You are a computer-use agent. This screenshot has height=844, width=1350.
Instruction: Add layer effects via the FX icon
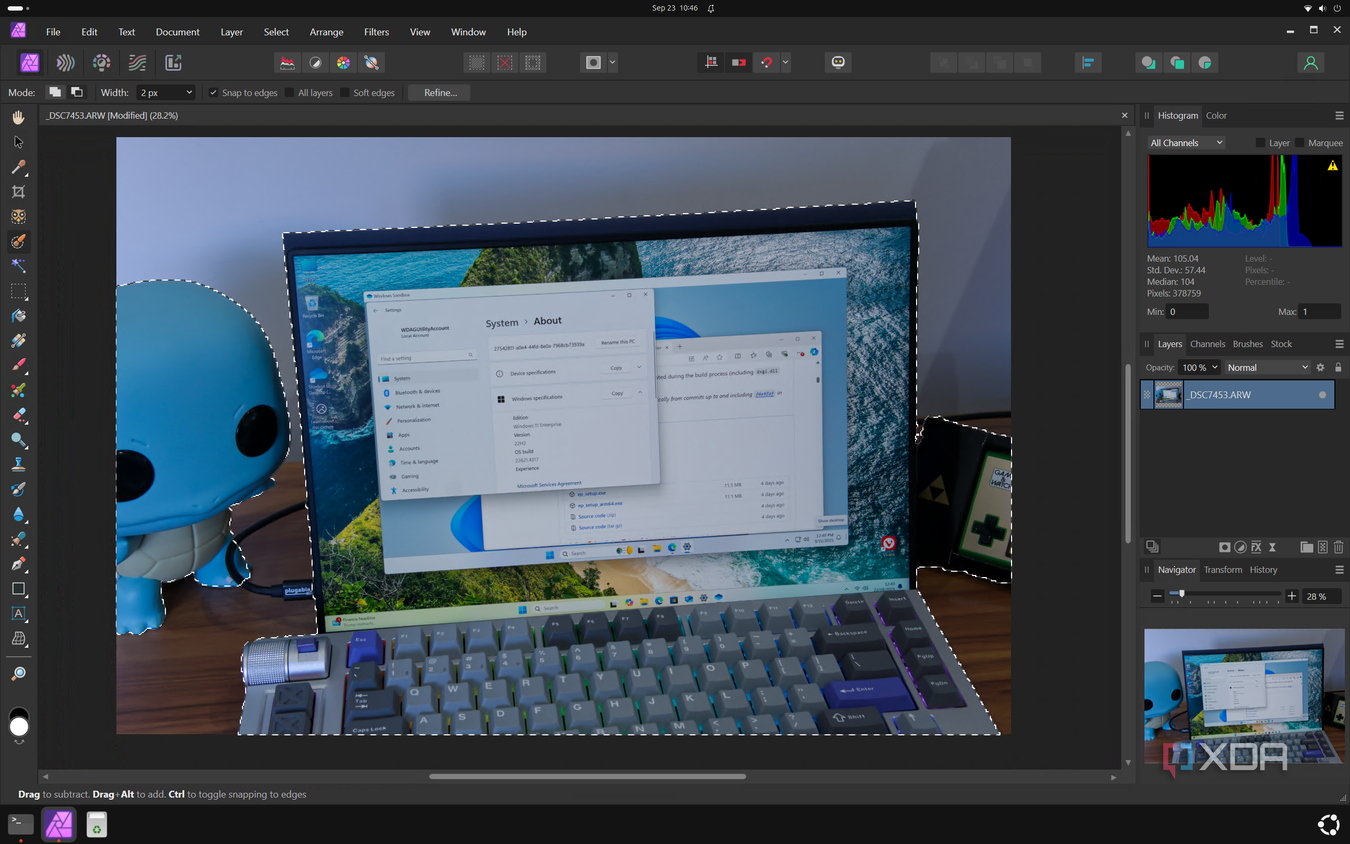coord(1256,548)
